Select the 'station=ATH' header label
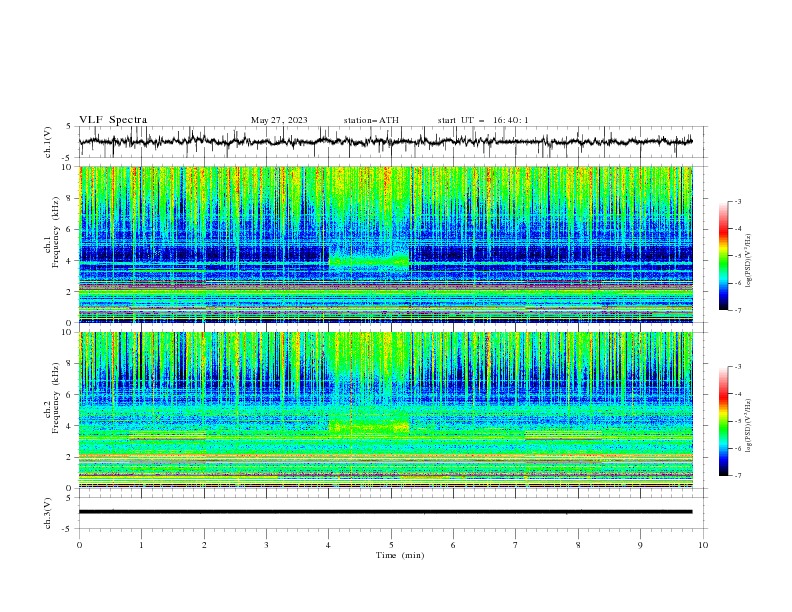The height and width of the screenshot is (612, 792). (x=371, y=120)
